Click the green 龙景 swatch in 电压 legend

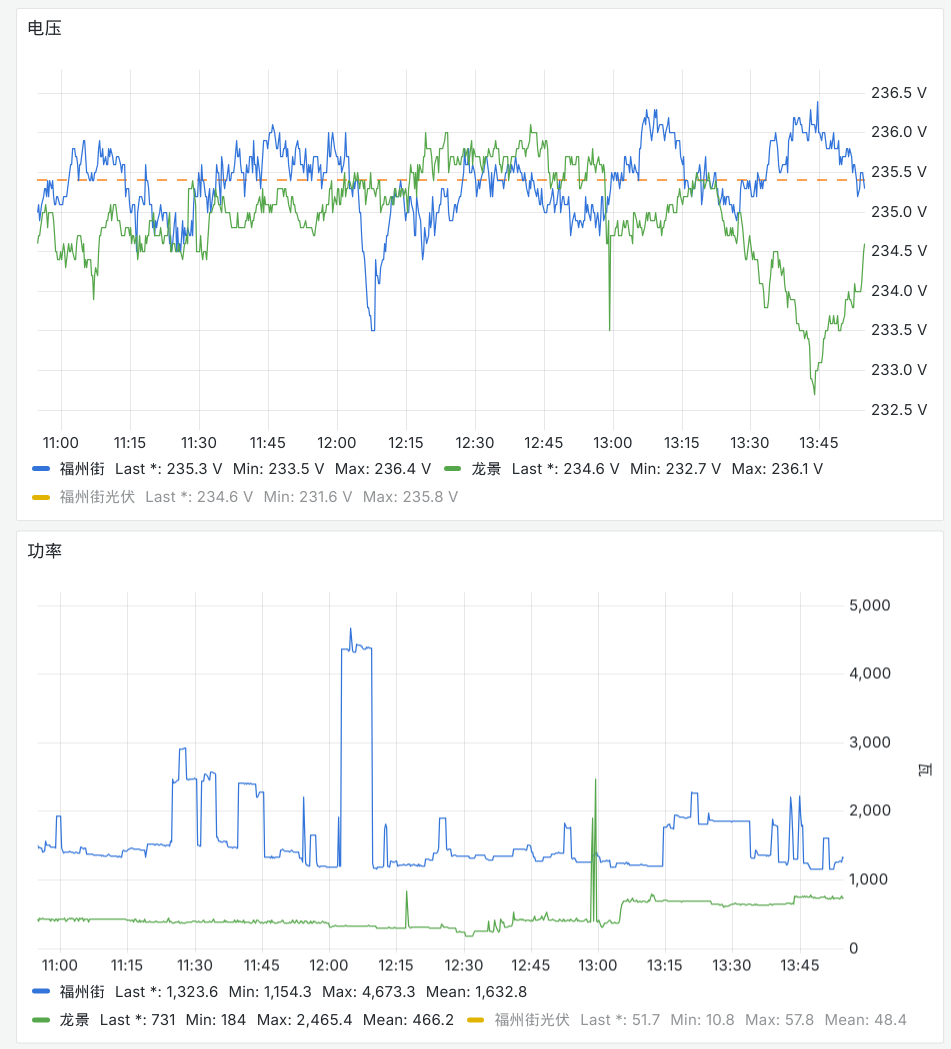pyautogui.click(x=453, y=469)
